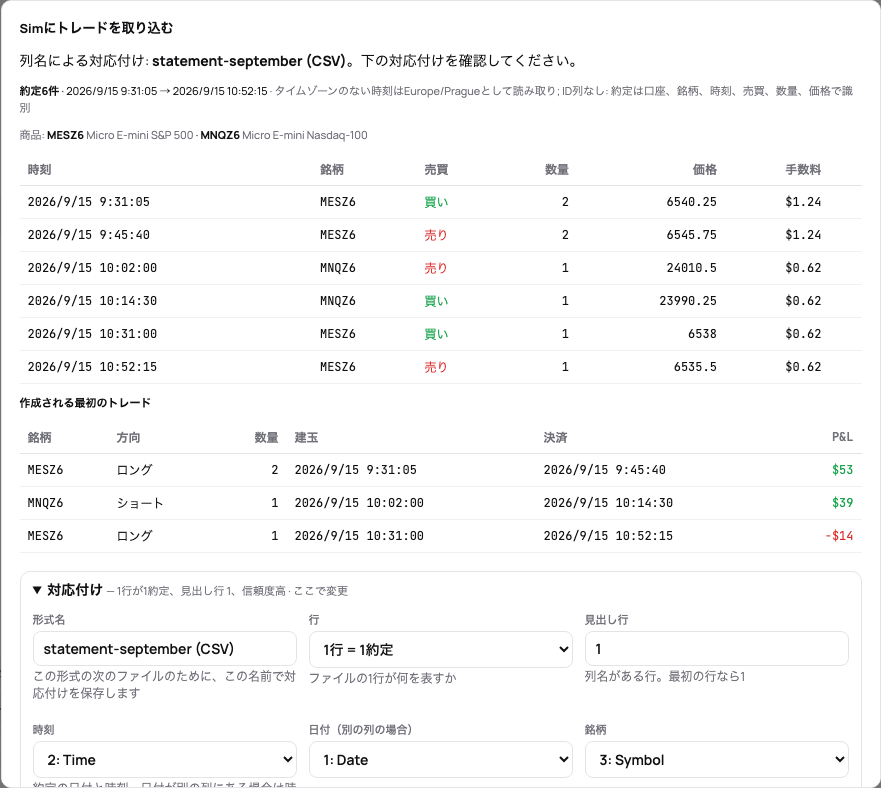The image size is (881, 788).
Task: Click the $53 P&L value
Action: [x=842, y=470]
